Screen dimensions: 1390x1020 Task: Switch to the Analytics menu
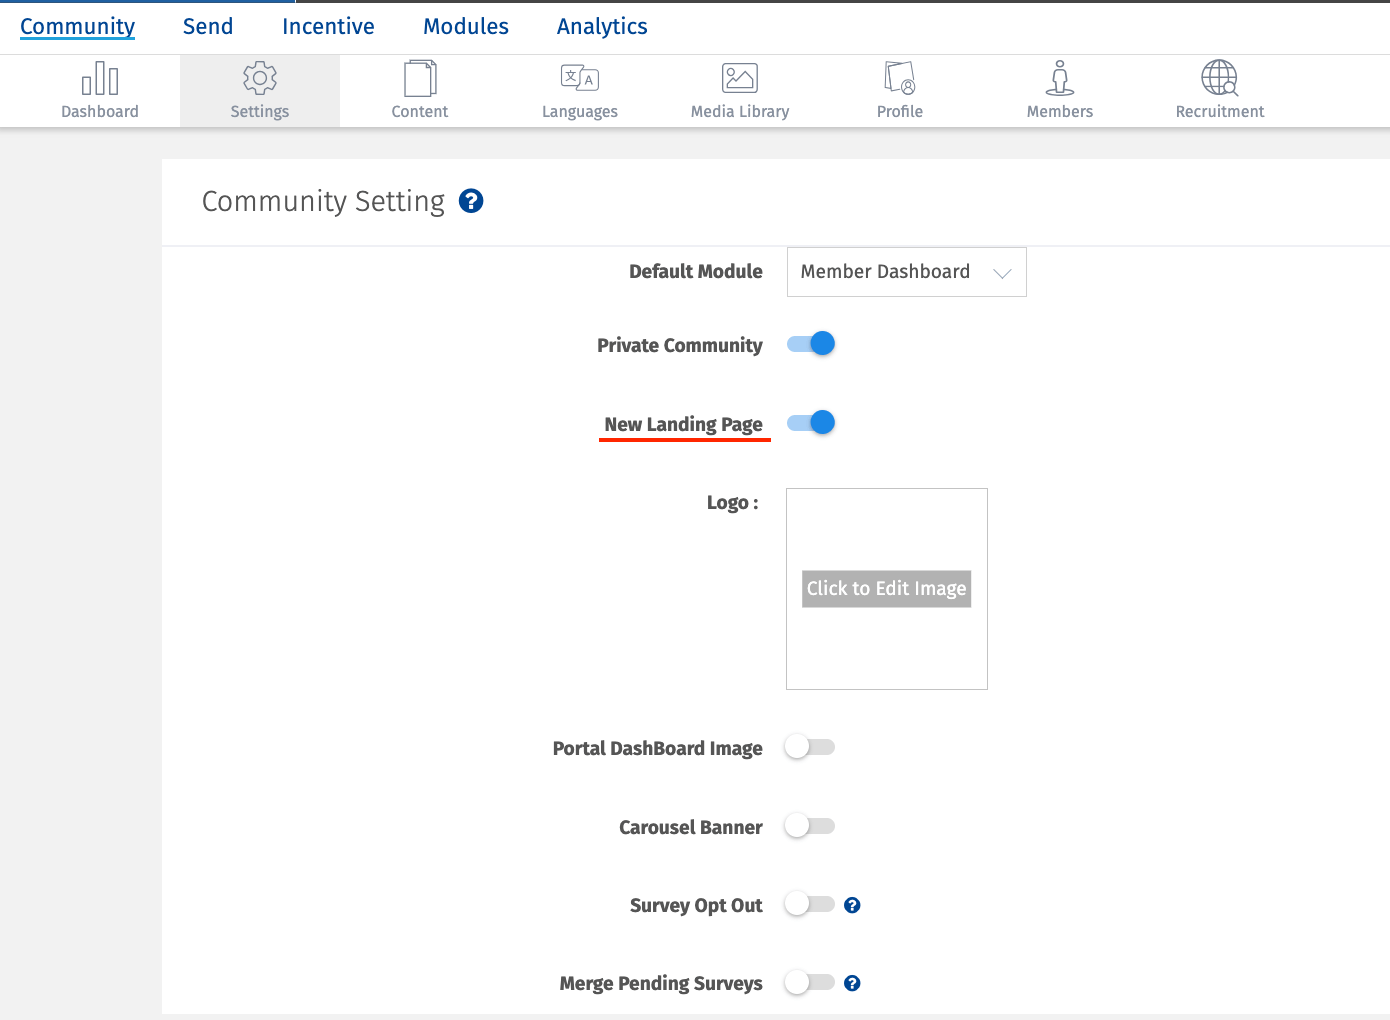(x=601, y=26)
